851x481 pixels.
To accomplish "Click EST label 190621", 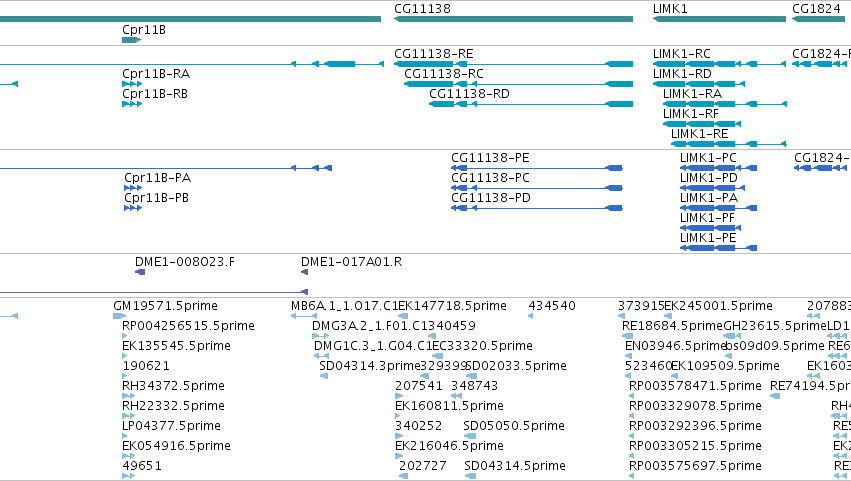I will (145, 366).
